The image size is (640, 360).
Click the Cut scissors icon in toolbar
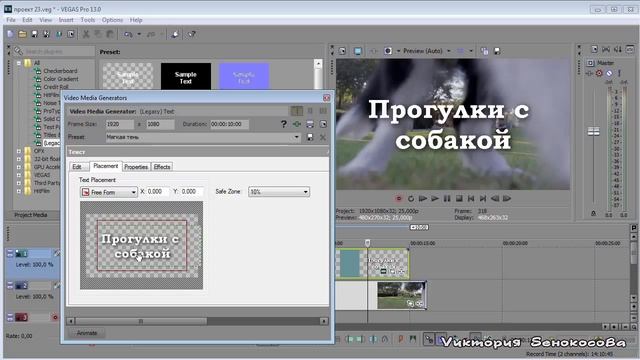pyautogui.click(x=86, y=34)
